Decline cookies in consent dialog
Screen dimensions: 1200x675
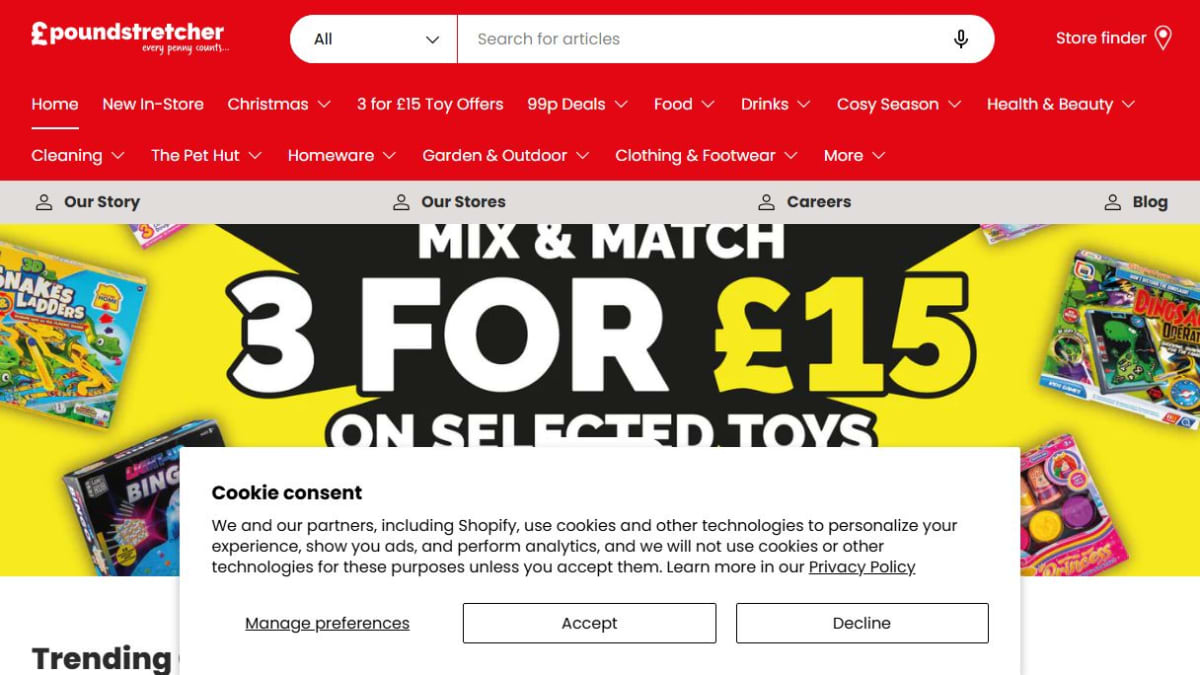(862, 623)
